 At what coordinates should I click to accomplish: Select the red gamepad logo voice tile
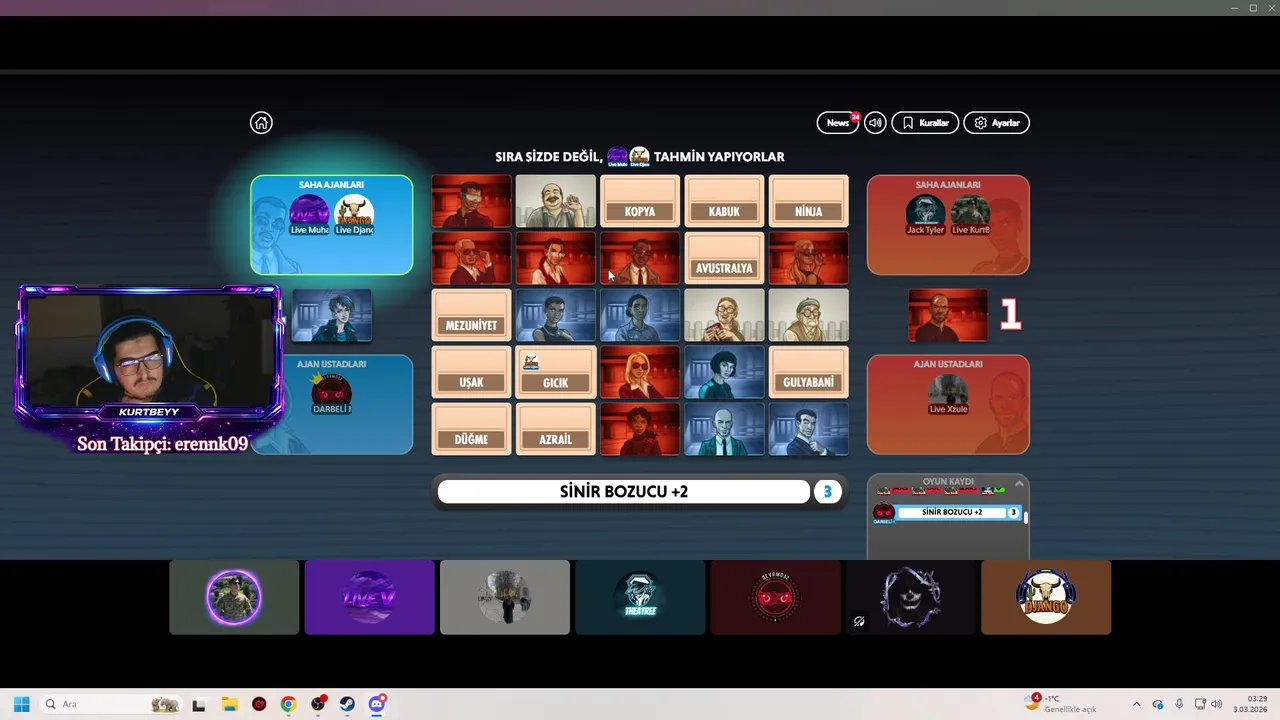tap(776, 597)
